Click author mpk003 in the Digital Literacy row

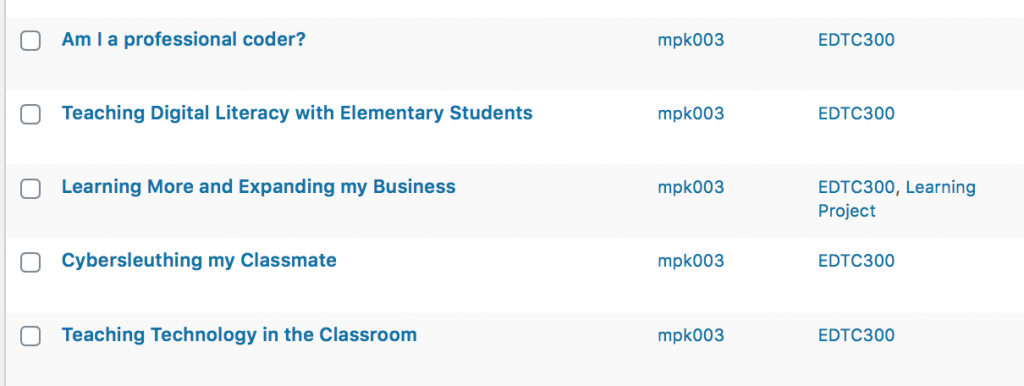coord(691,114)
